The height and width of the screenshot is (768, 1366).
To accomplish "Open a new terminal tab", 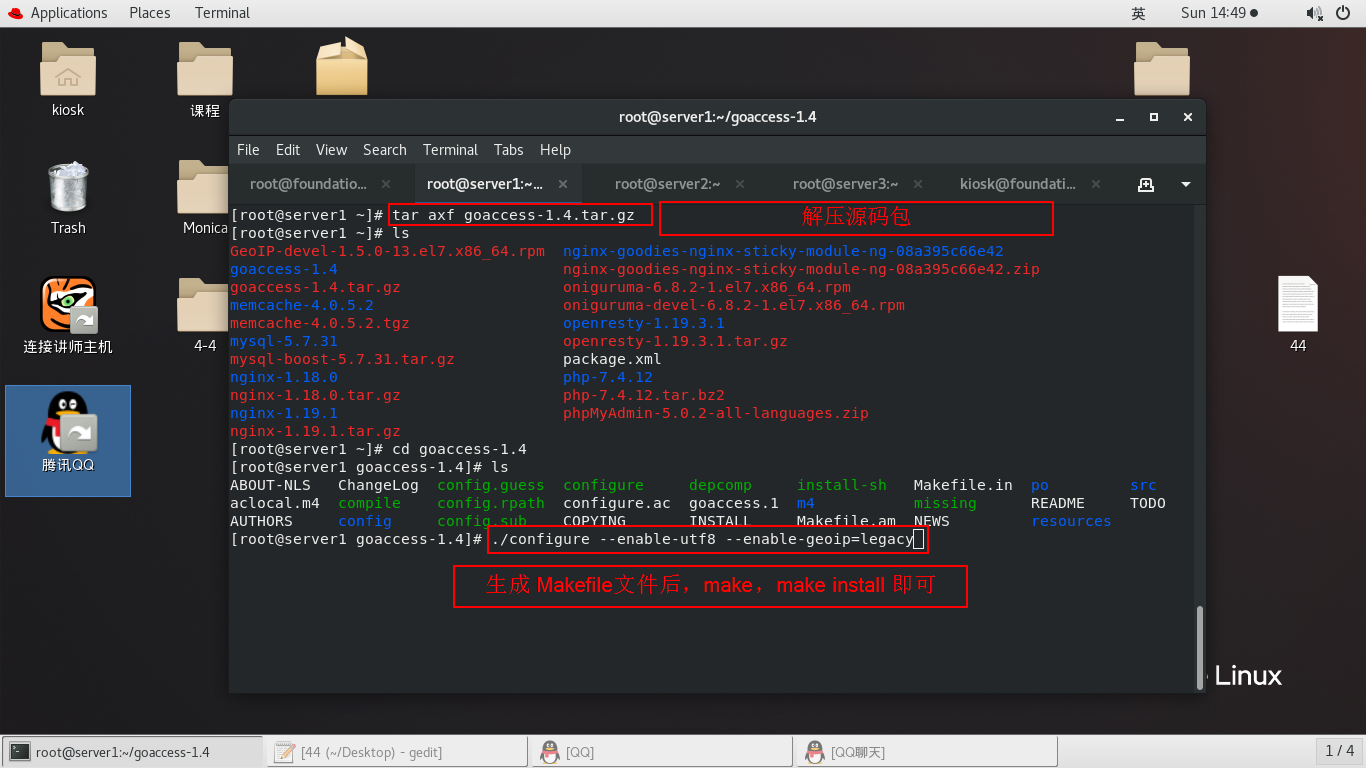I will point(1146,184).
